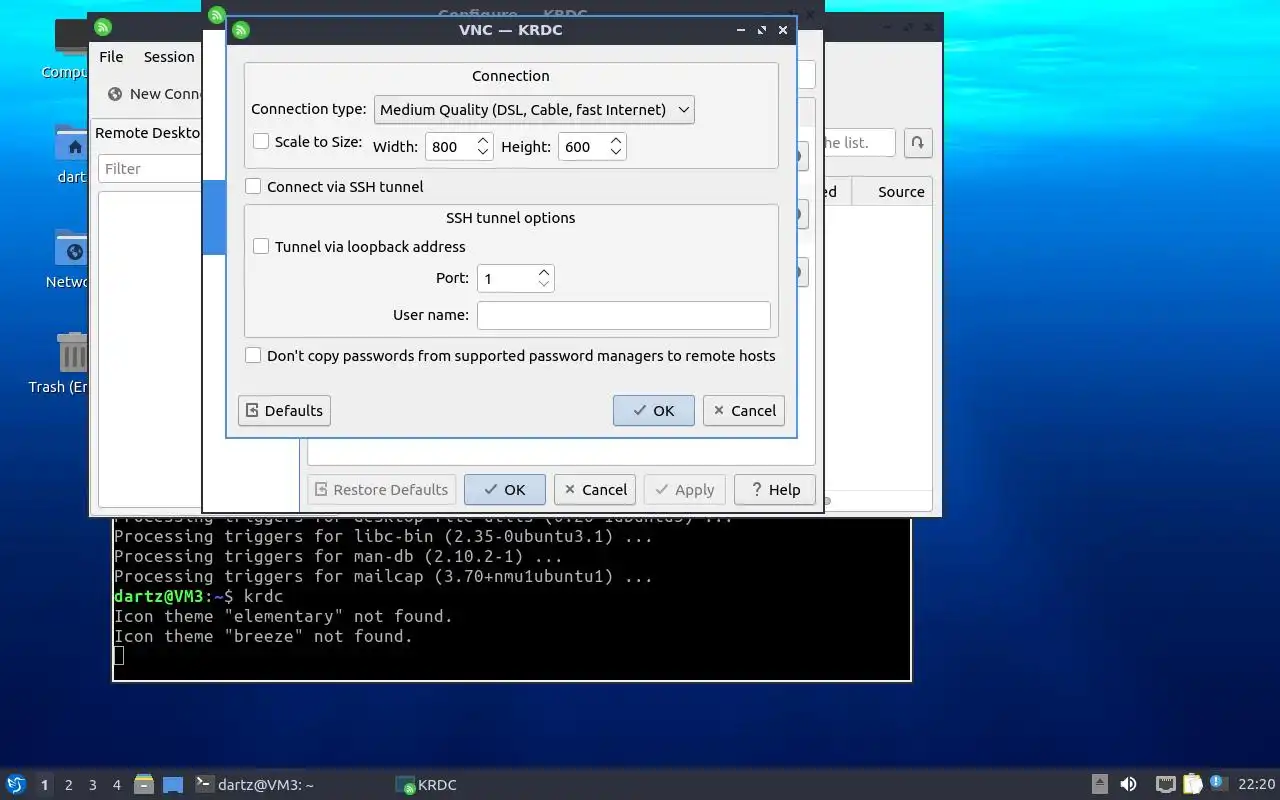Click the Help button in Configure window

tap(775, 490)
